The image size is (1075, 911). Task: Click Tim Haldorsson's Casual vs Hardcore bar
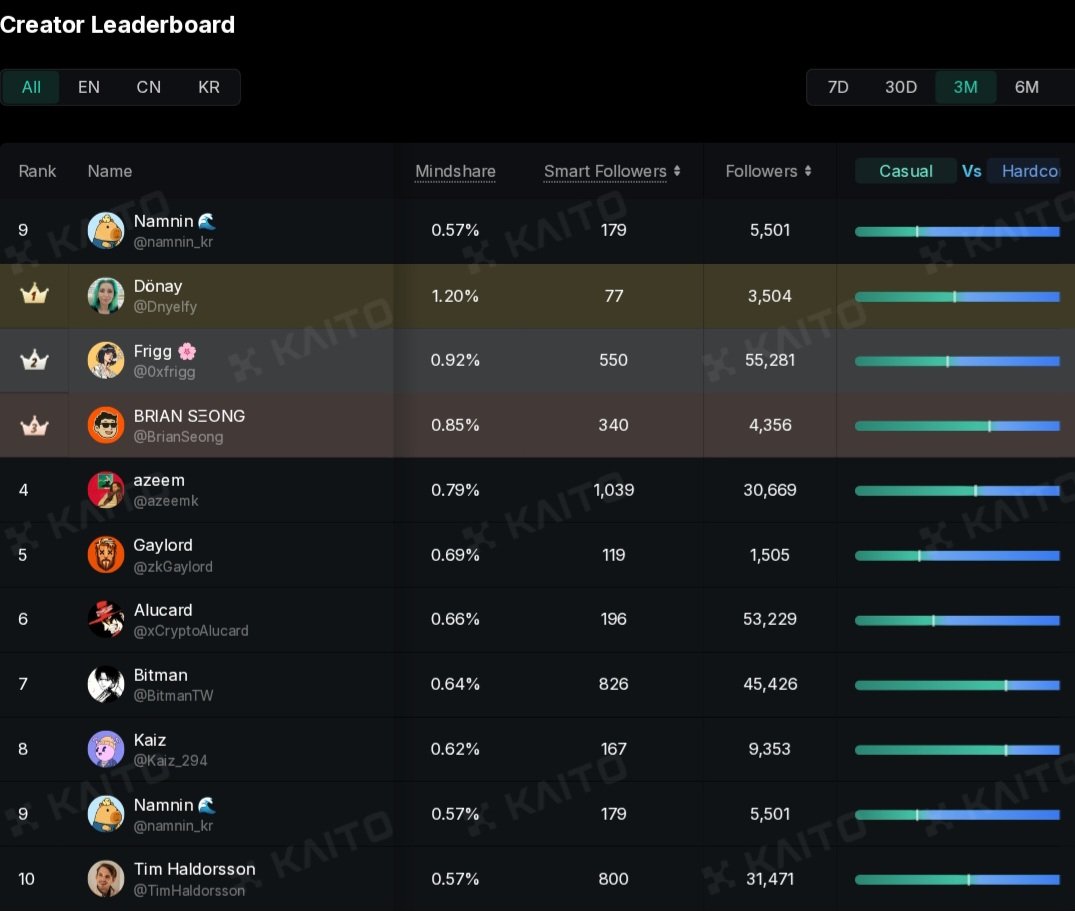[957, 880]
